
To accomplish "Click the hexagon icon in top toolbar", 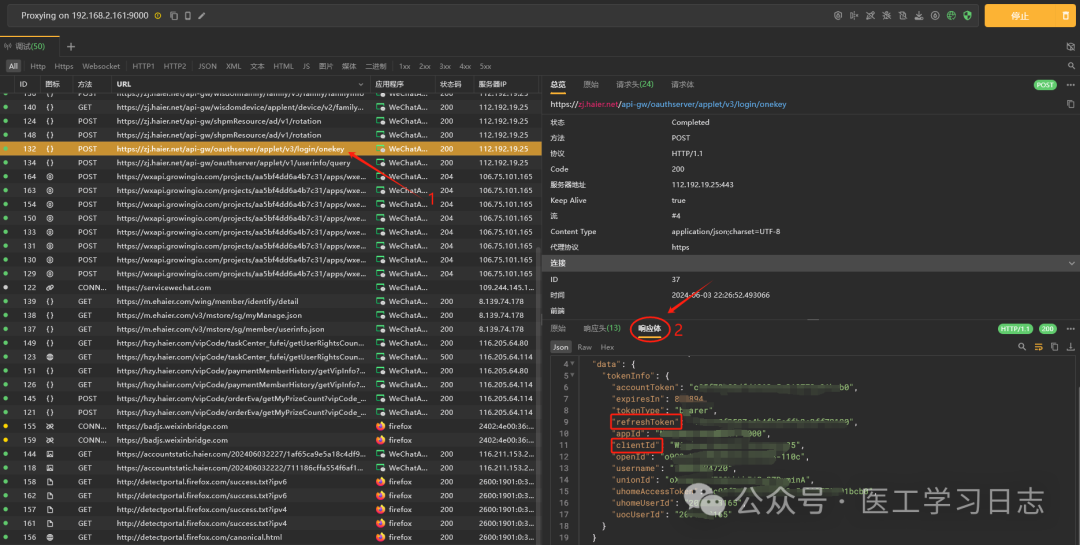I will [x=838, y=15].
